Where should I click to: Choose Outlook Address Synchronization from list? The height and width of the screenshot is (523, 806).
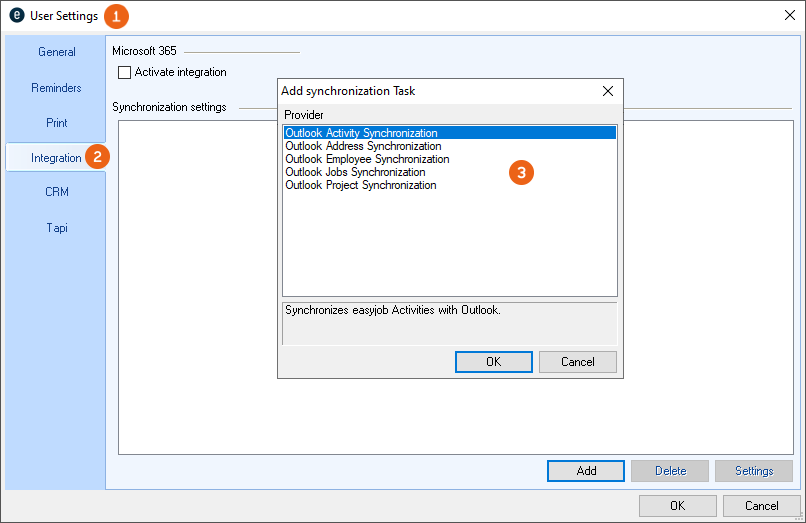(x=363, y=146)
